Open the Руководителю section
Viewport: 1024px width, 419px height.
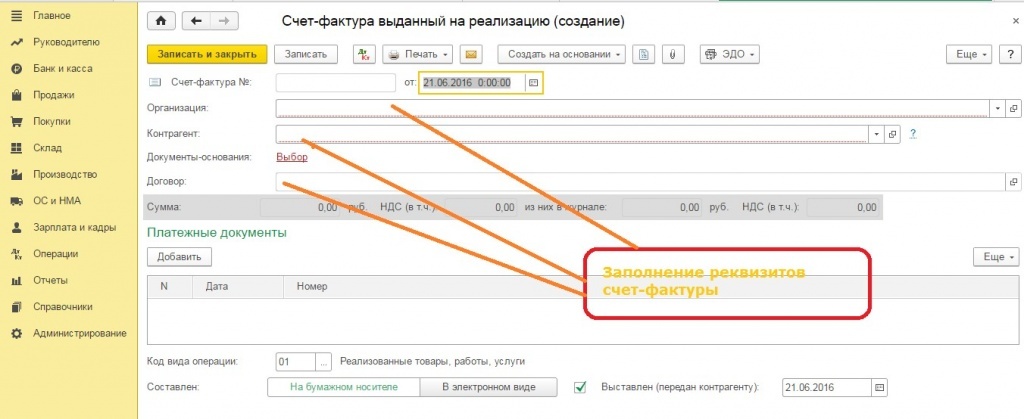66,42
